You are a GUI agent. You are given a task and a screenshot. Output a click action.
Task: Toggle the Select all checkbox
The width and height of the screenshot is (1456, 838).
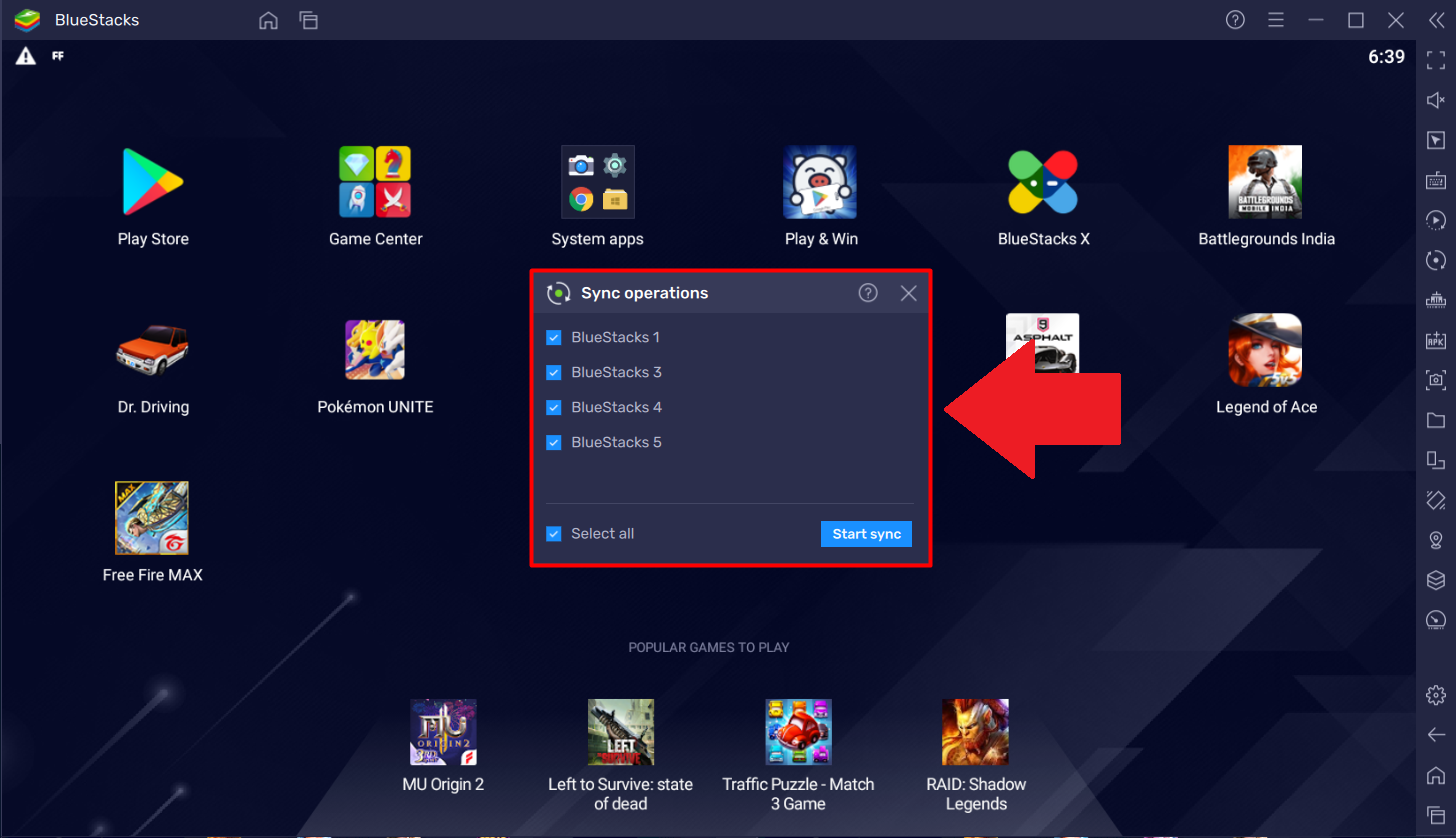pyautogui.click(x=553, y=534)
